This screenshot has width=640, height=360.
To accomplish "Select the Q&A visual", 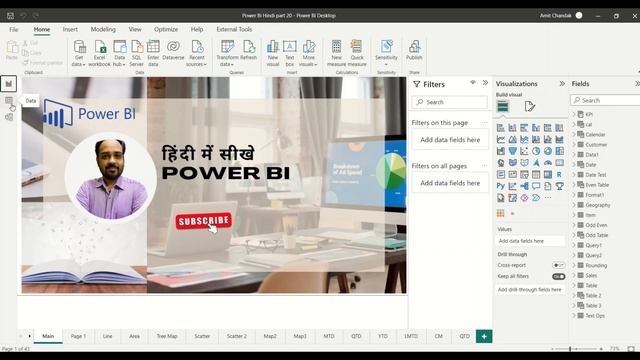I will (x=536, y=186).
